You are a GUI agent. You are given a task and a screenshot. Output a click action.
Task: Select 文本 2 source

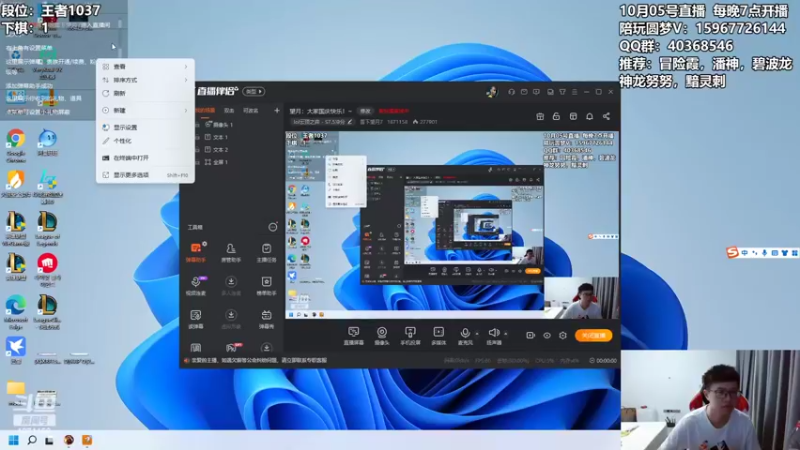(216, 149)
